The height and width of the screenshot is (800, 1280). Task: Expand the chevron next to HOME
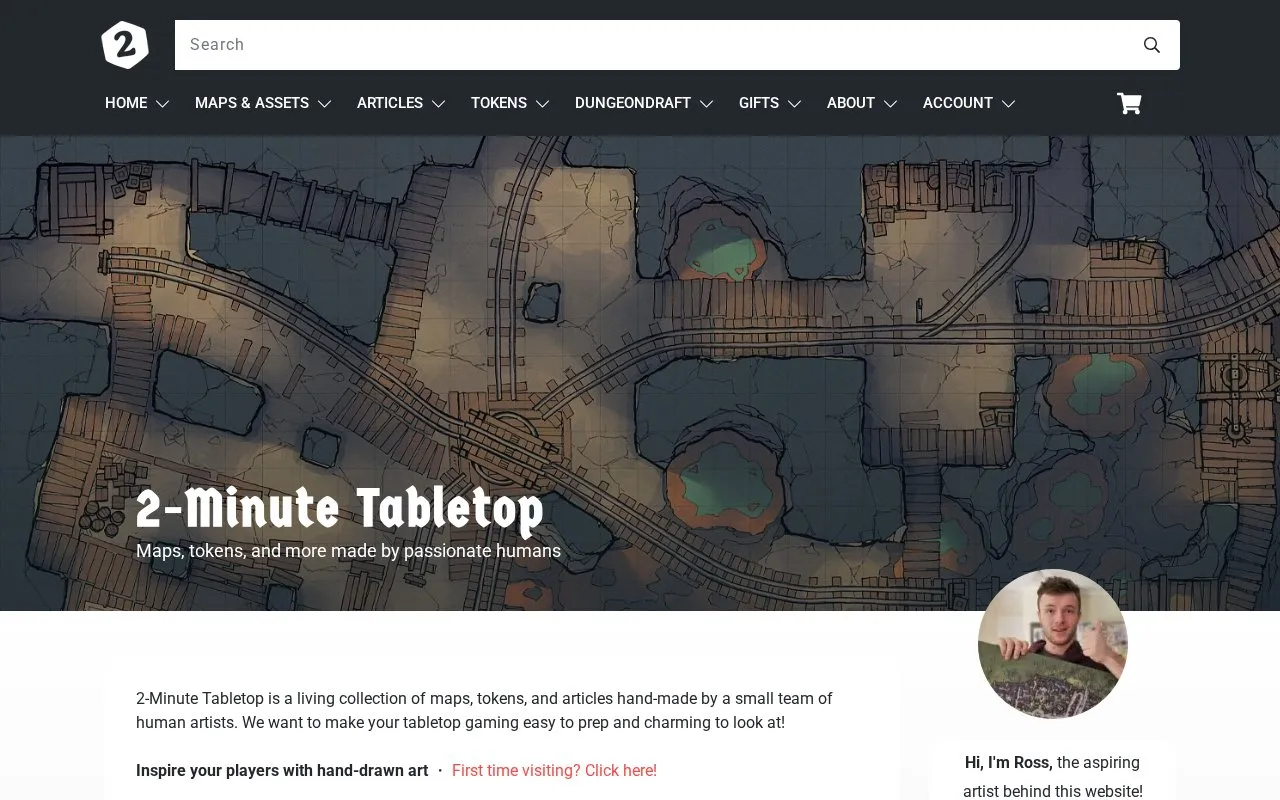[x=162, y=104]
